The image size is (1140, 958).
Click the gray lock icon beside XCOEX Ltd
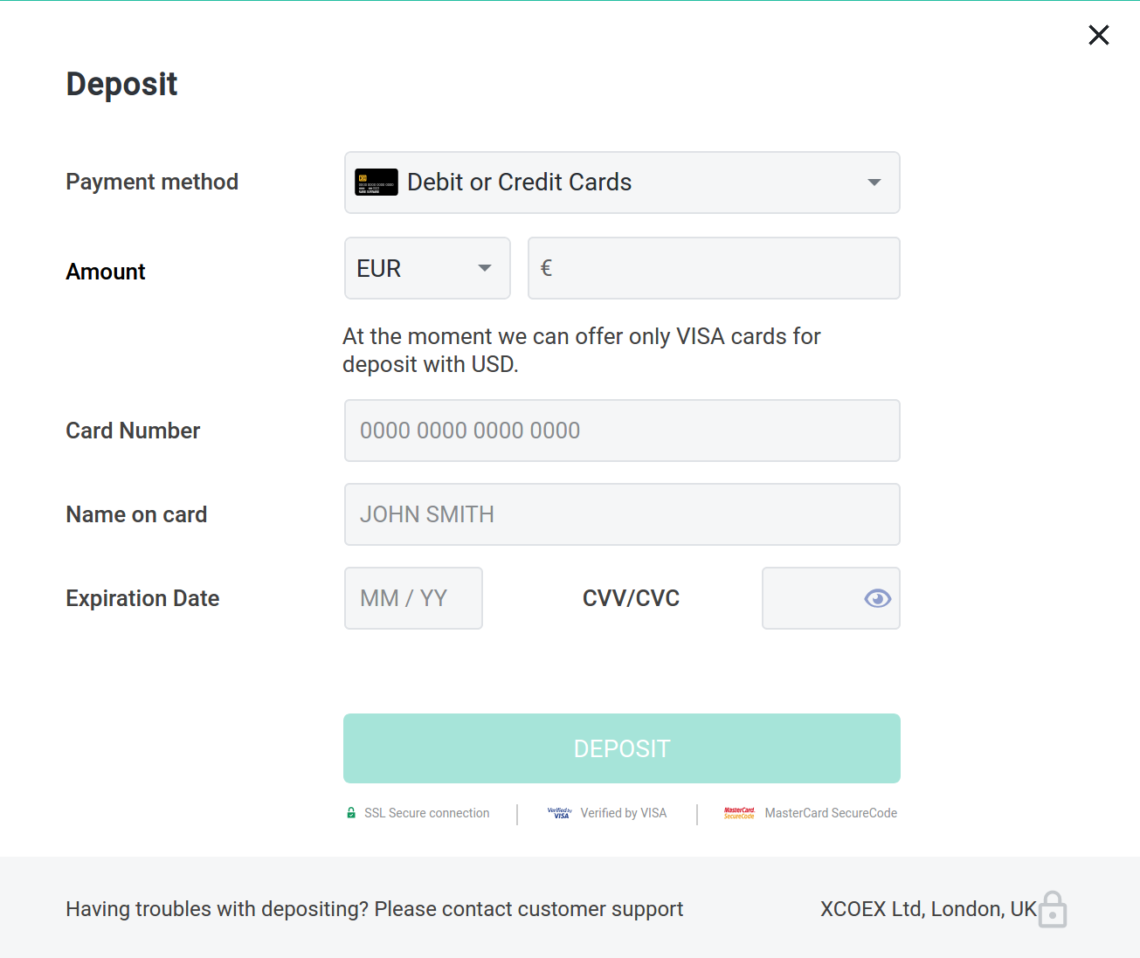(1052, 910)
